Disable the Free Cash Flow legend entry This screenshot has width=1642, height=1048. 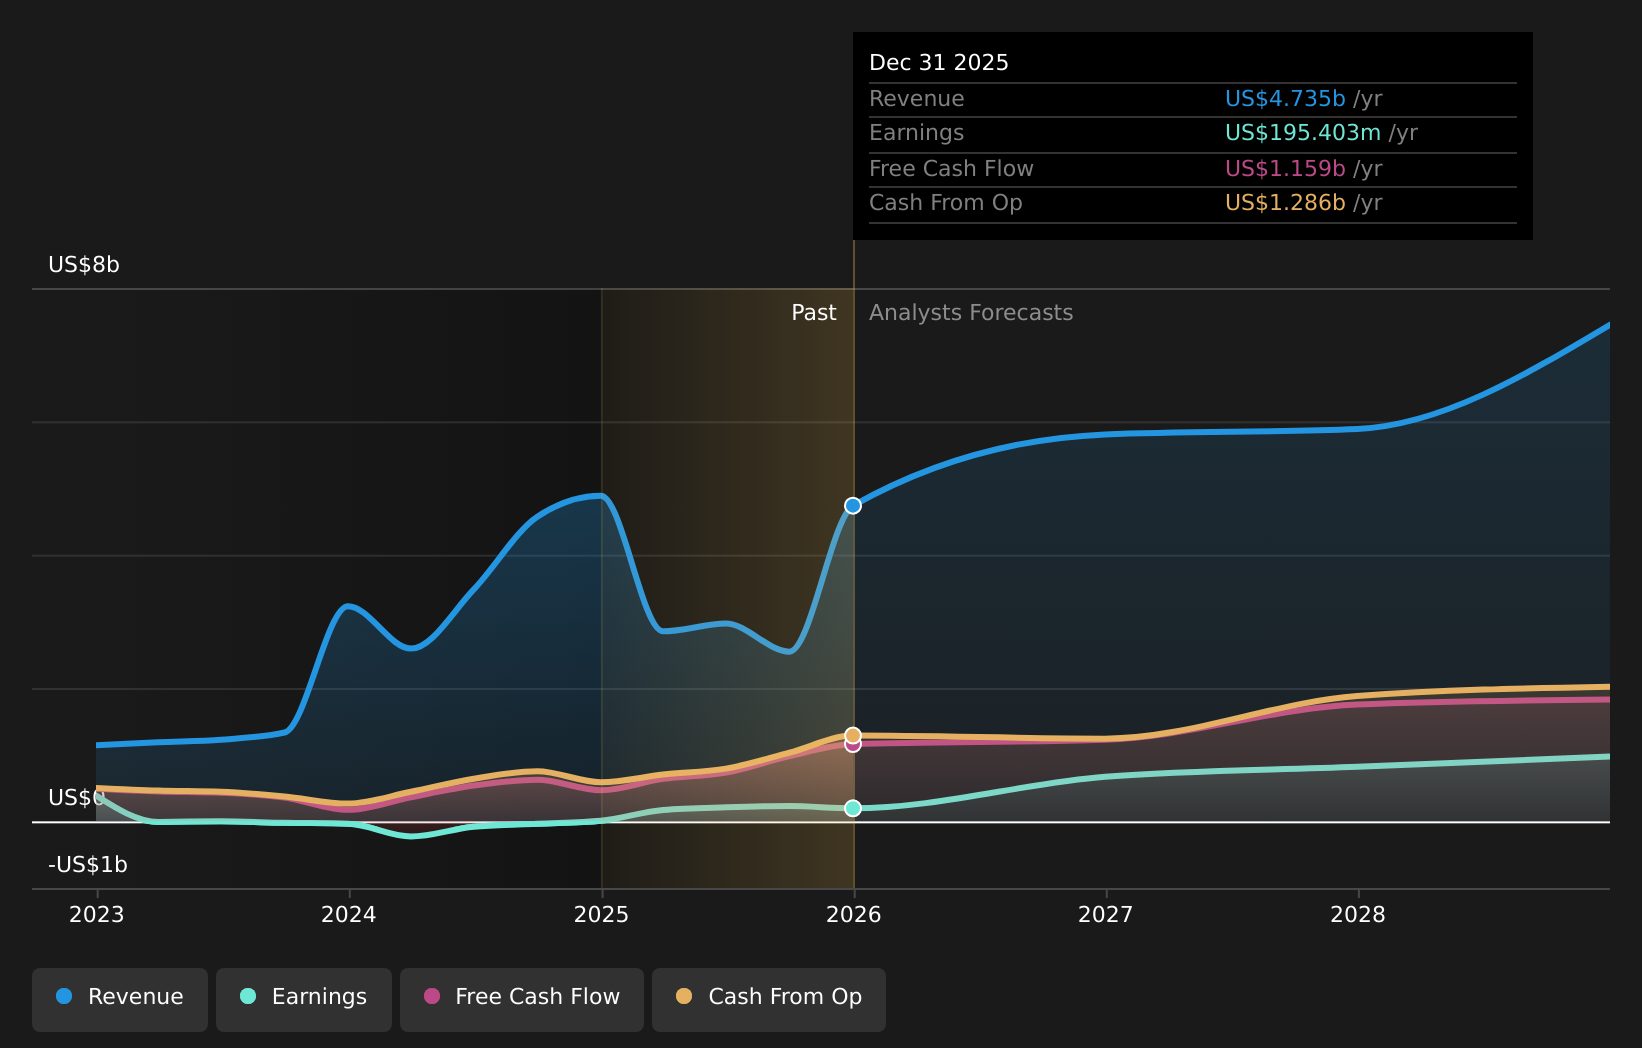[x=521, y=998]
